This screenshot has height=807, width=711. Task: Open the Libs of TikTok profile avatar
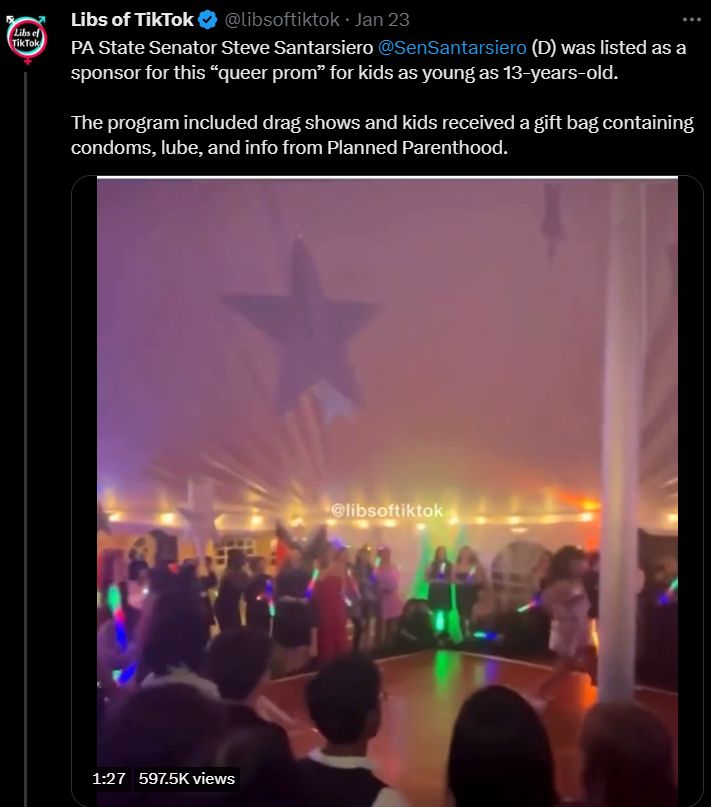click(x=26, y=40)
